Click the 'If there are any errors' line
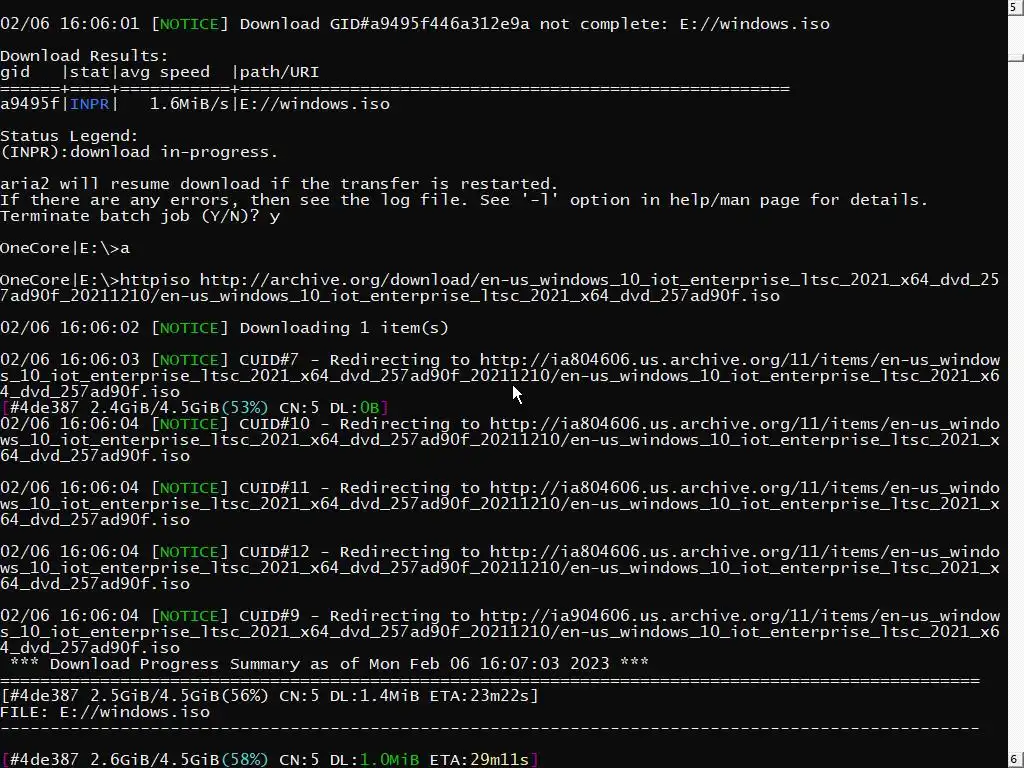This screenshot has width=1024, height=768. click(464, 200)
